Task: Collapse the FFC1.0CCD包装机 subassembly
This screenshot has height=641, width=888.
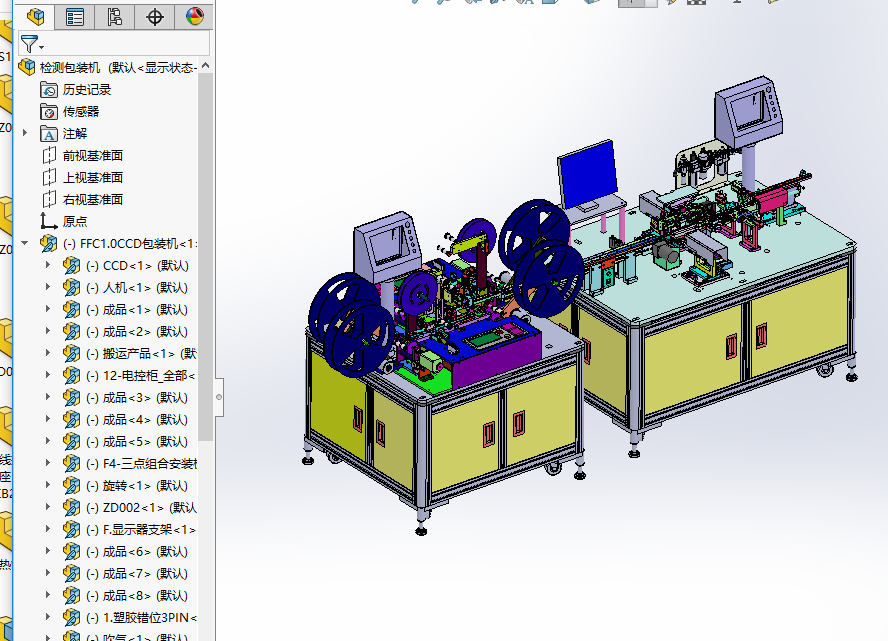Action: coord(25,243)
